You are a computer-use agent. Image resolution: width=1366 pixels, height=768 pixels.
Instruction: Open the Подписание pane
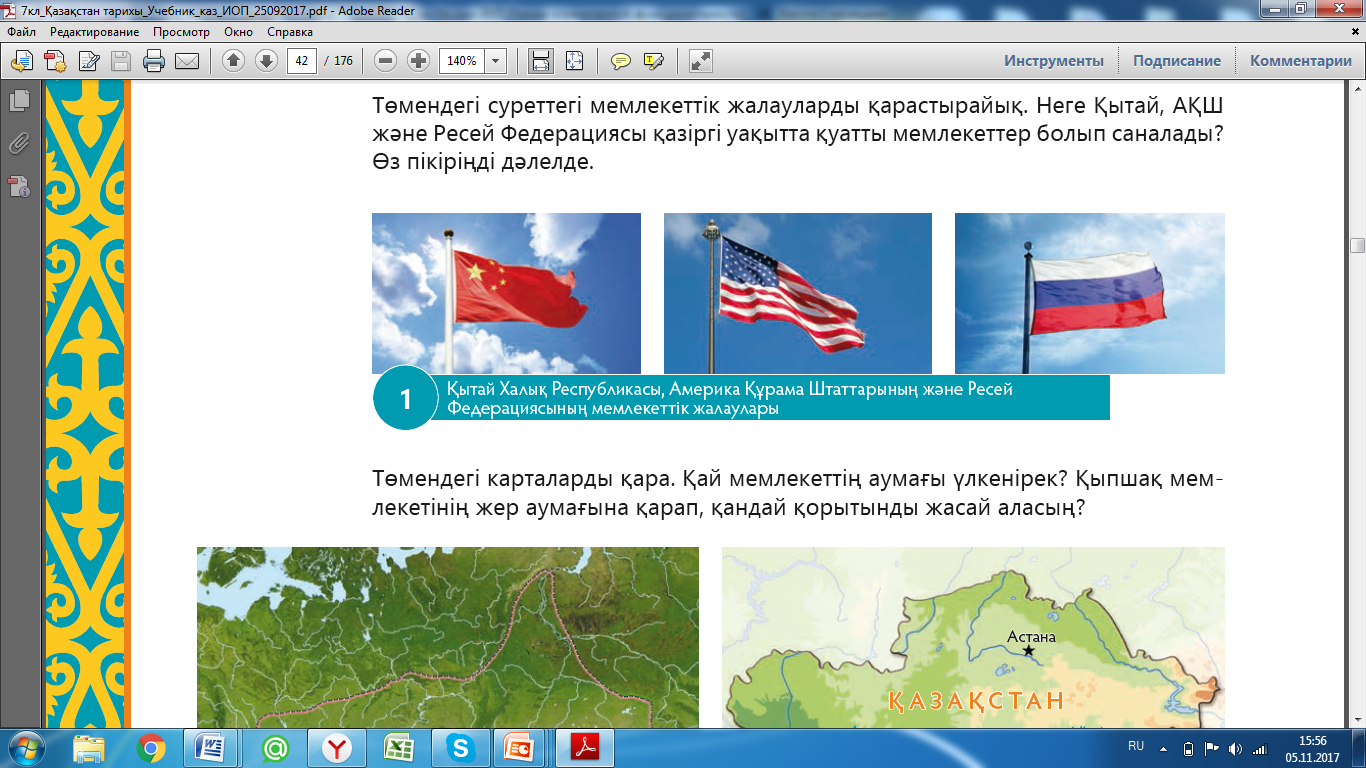point(1177,61)
